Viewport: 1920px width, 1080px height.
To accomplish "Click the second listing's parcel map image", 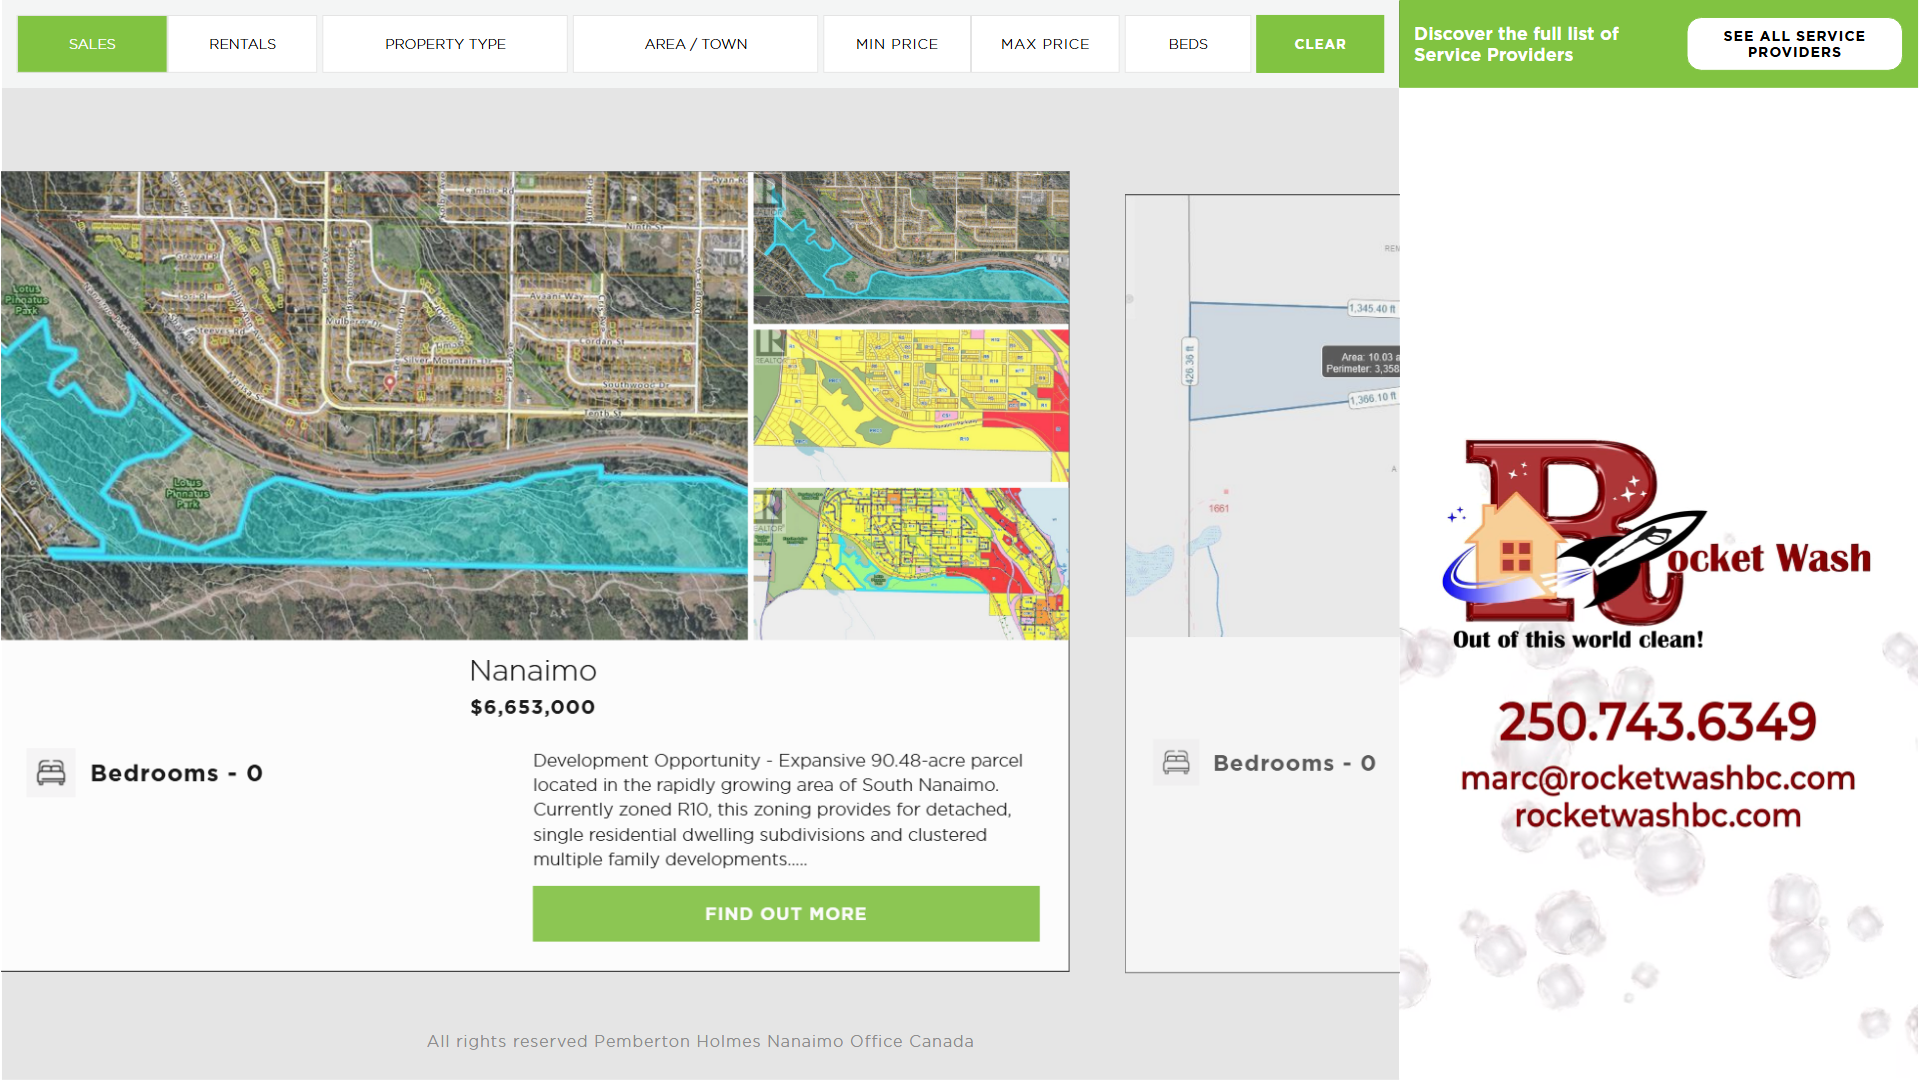I will pos(1262,415).
